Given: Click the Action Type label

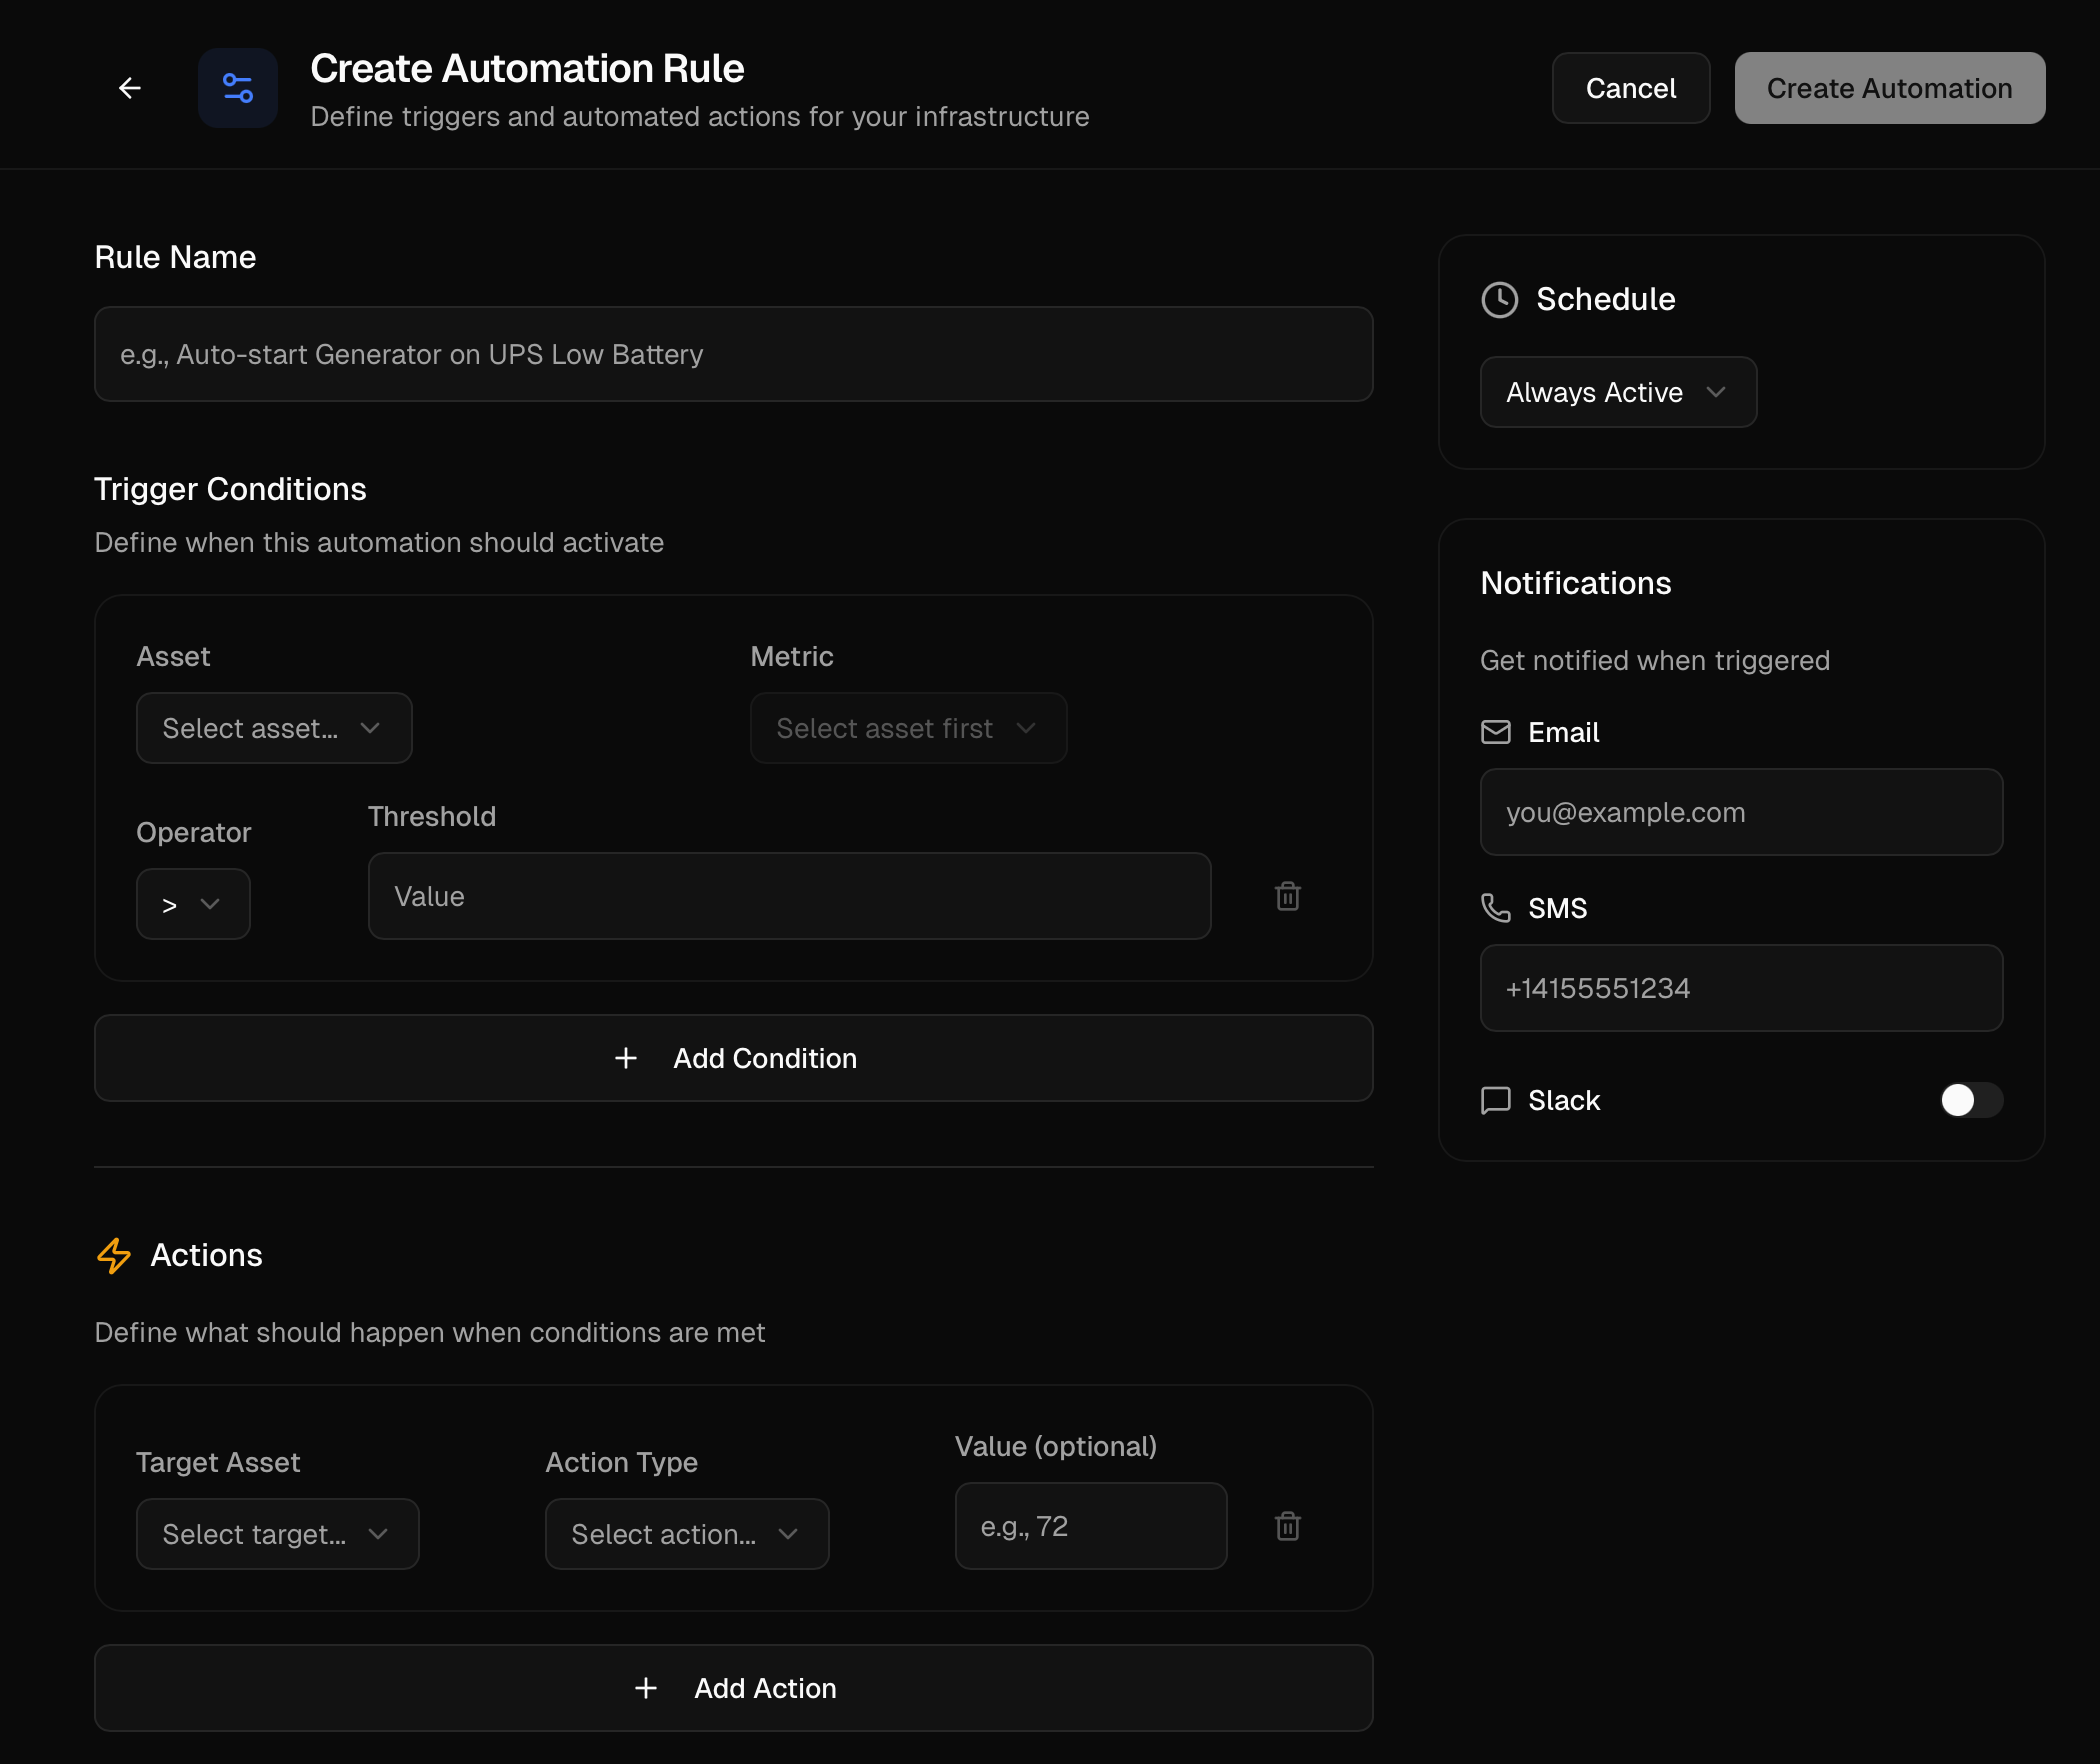Looking at the screenshot, I should (621, 1462).
